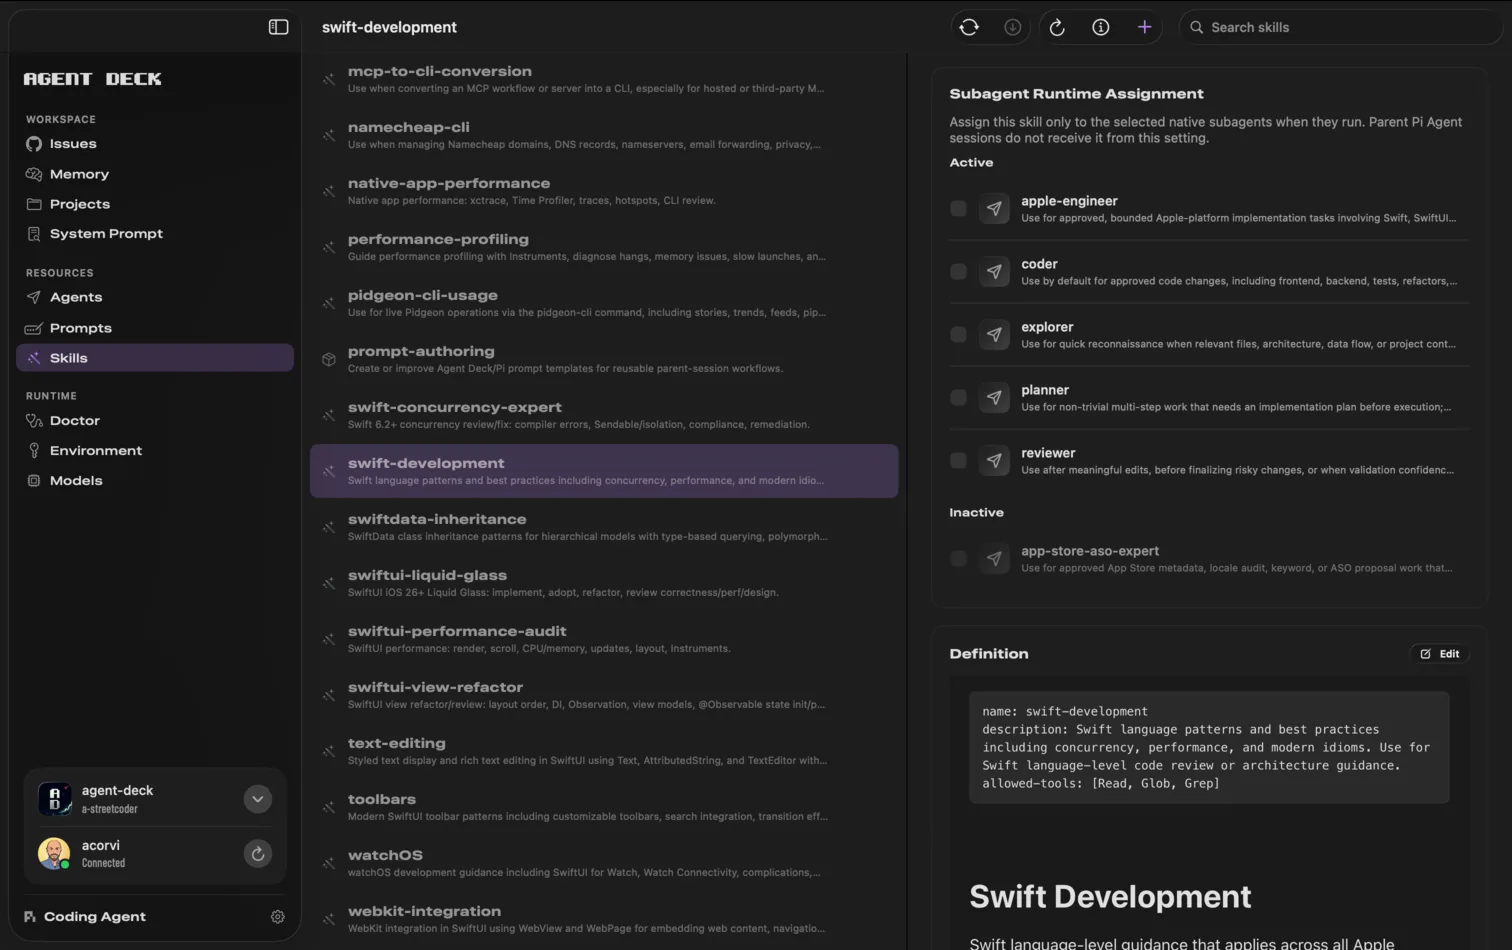Toggle the sidebar panel icon

[x=278, y=27]
